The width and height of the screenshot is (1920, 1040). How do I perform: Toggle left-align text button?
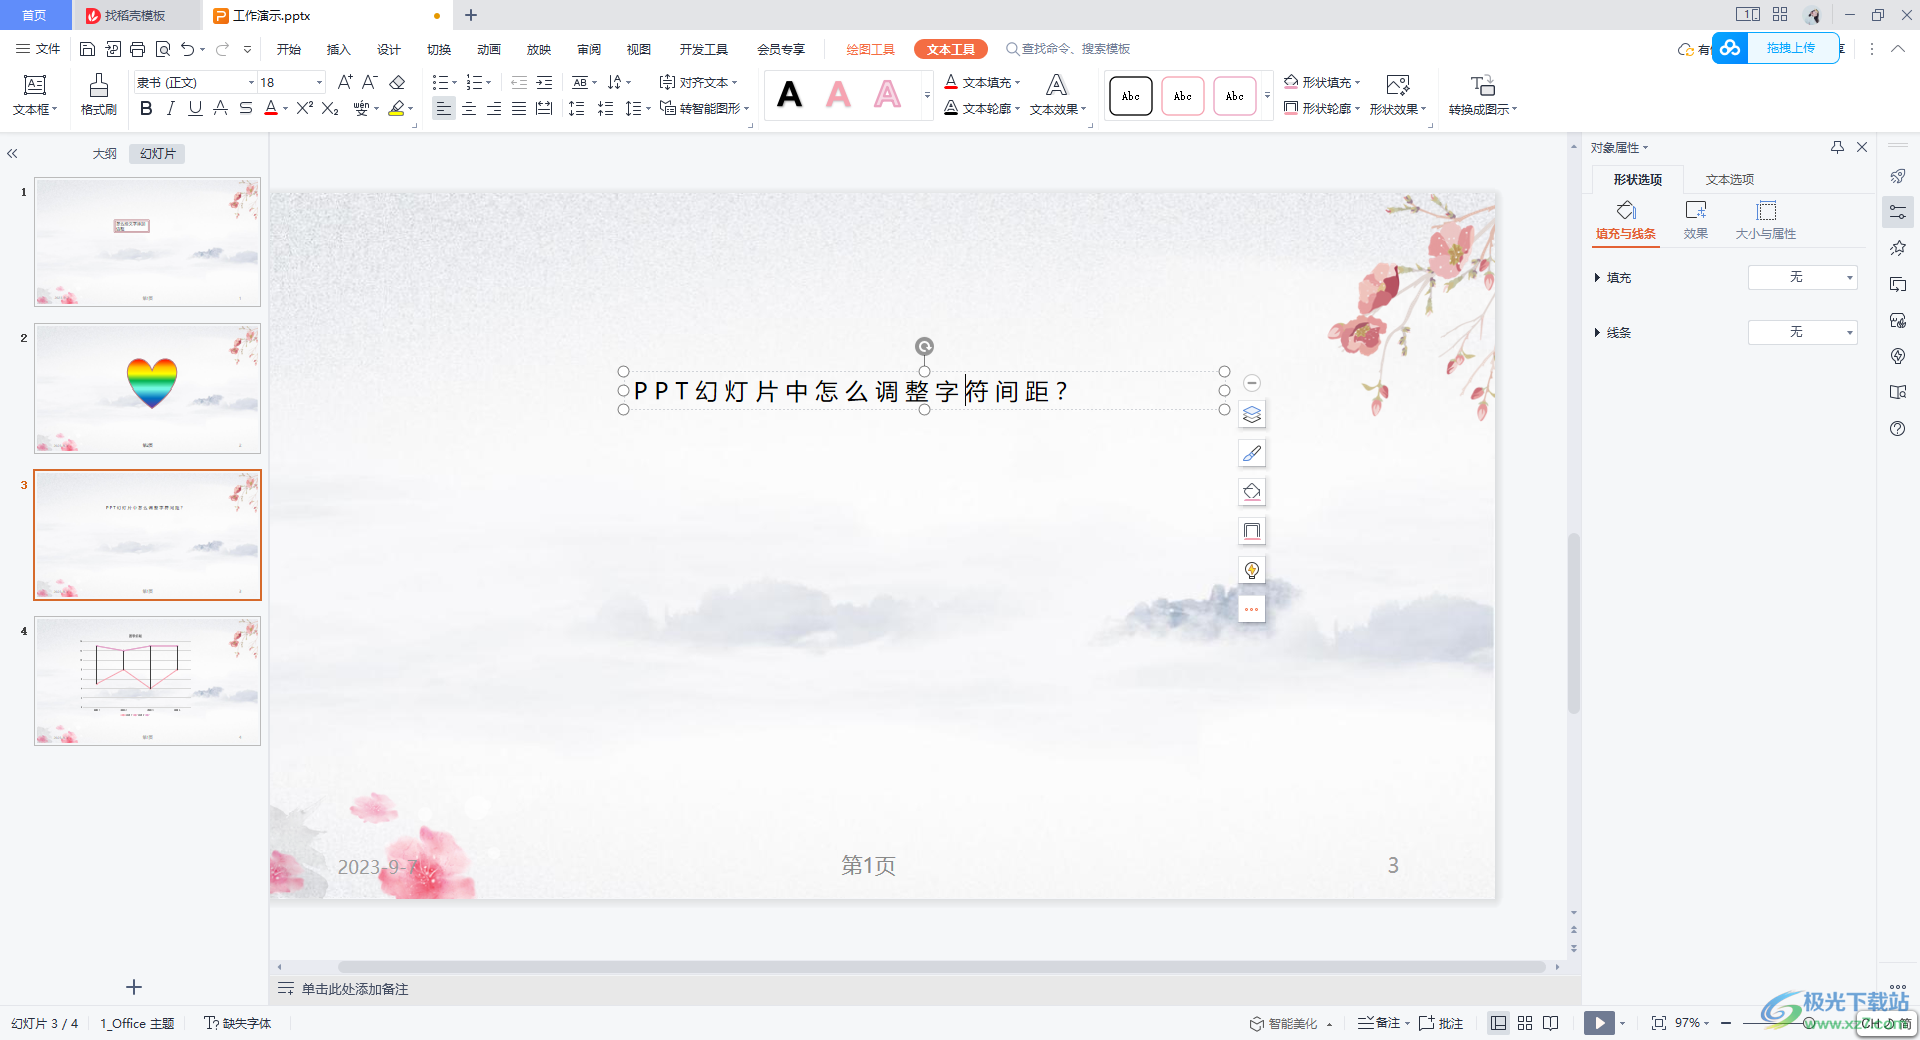(444, 108)
